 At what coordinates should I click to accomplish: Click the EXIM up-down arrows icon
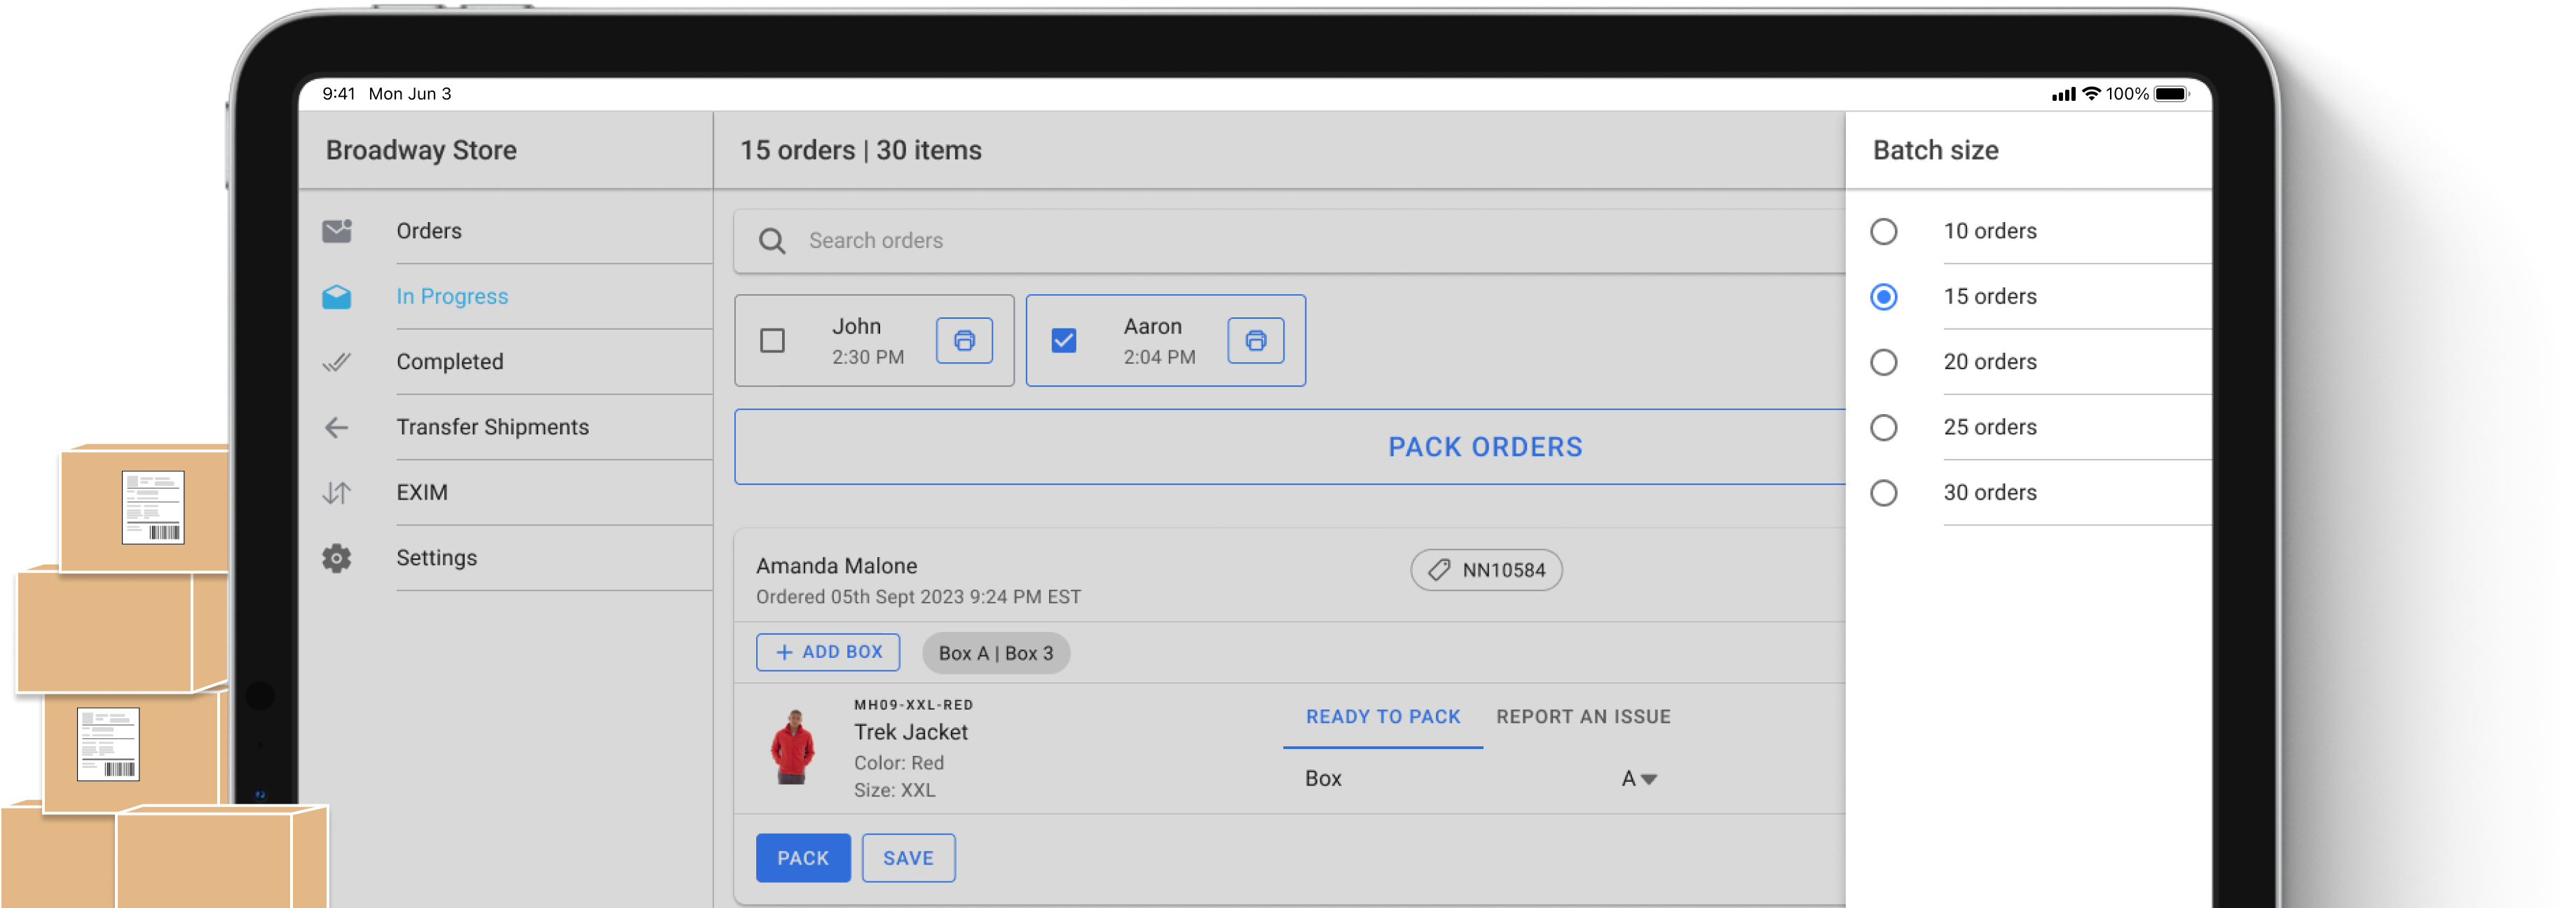point(337,493)
